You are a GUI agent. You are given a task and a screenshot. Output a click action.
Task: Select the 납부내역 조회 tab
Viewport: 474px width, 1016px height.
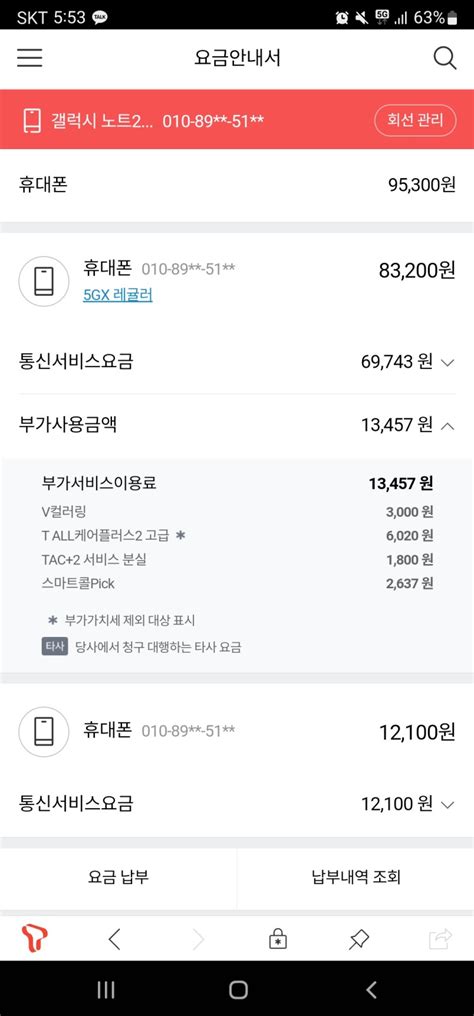pos(356,878)
